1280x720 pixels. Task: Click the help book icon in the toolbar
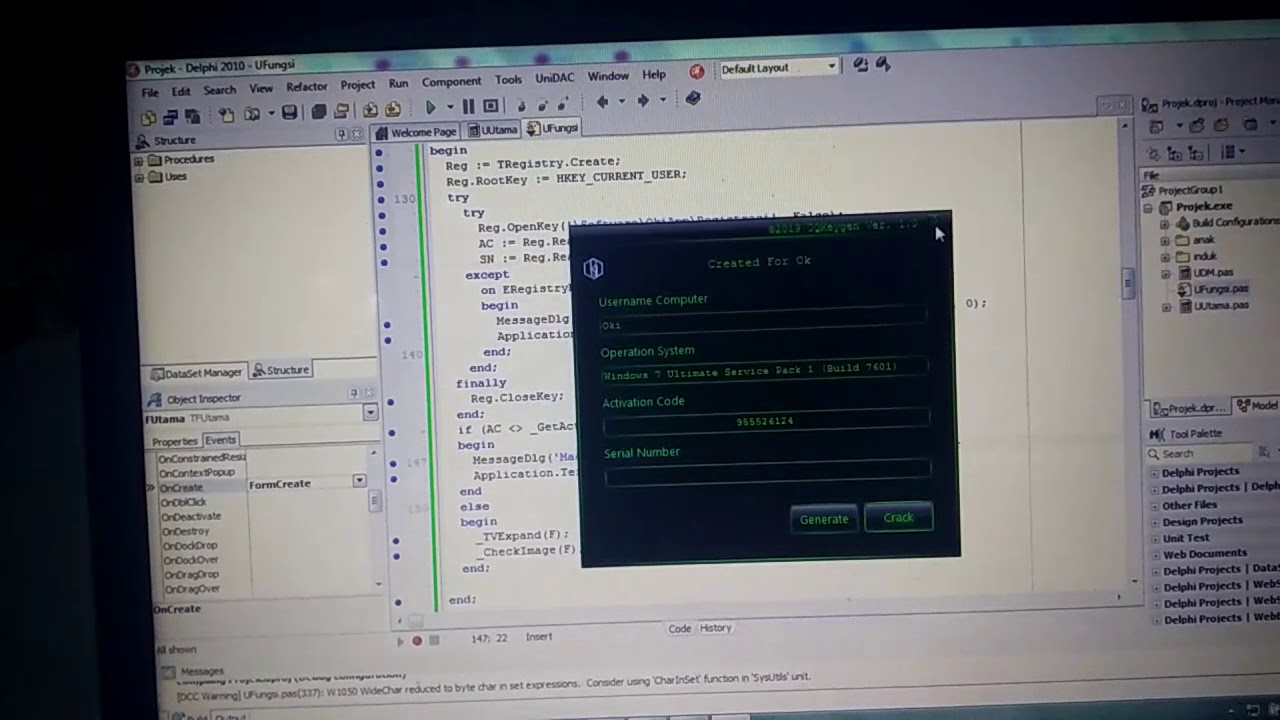coord(693,98)
